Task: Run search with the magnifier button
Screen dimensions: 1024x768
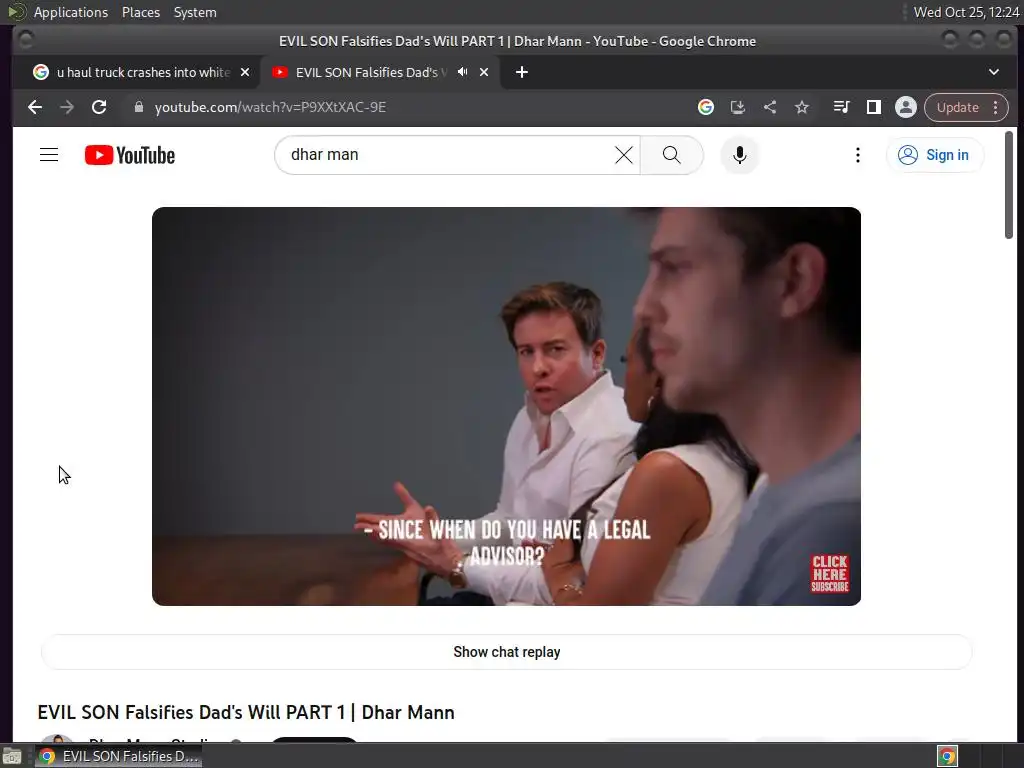Action: pos(671,155)
